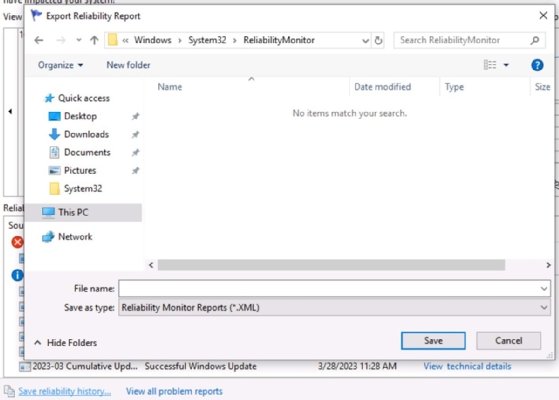The width and height of the screenshot is (559, 400).
Task: Open the Save as type dropdown
Action: (x=334, y=308)
